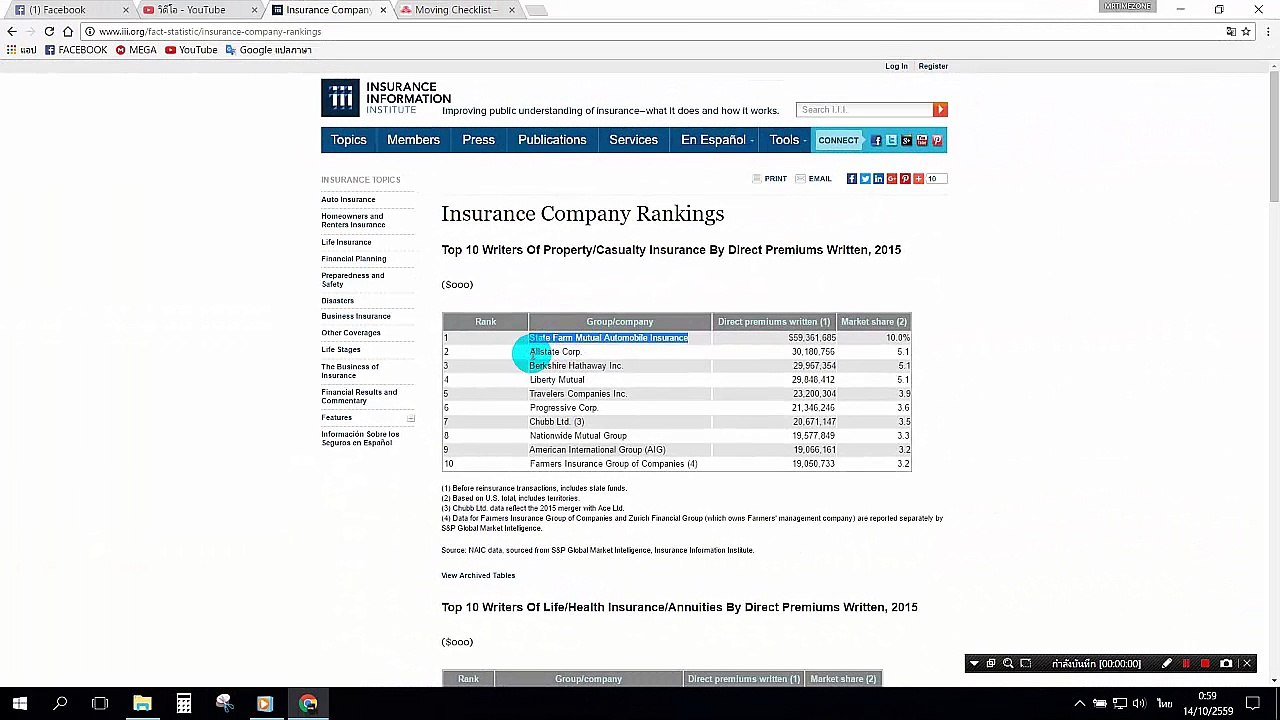Open the Members navigation menu
Image resolution: width=1280 pixels, height=720 pixels.
pos(413,140)
